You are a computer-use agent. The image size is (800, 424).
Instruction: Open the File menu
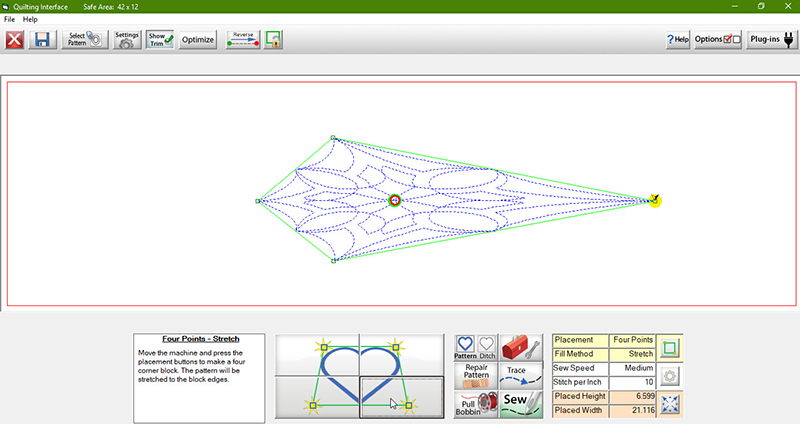click(x=9, y=19)
